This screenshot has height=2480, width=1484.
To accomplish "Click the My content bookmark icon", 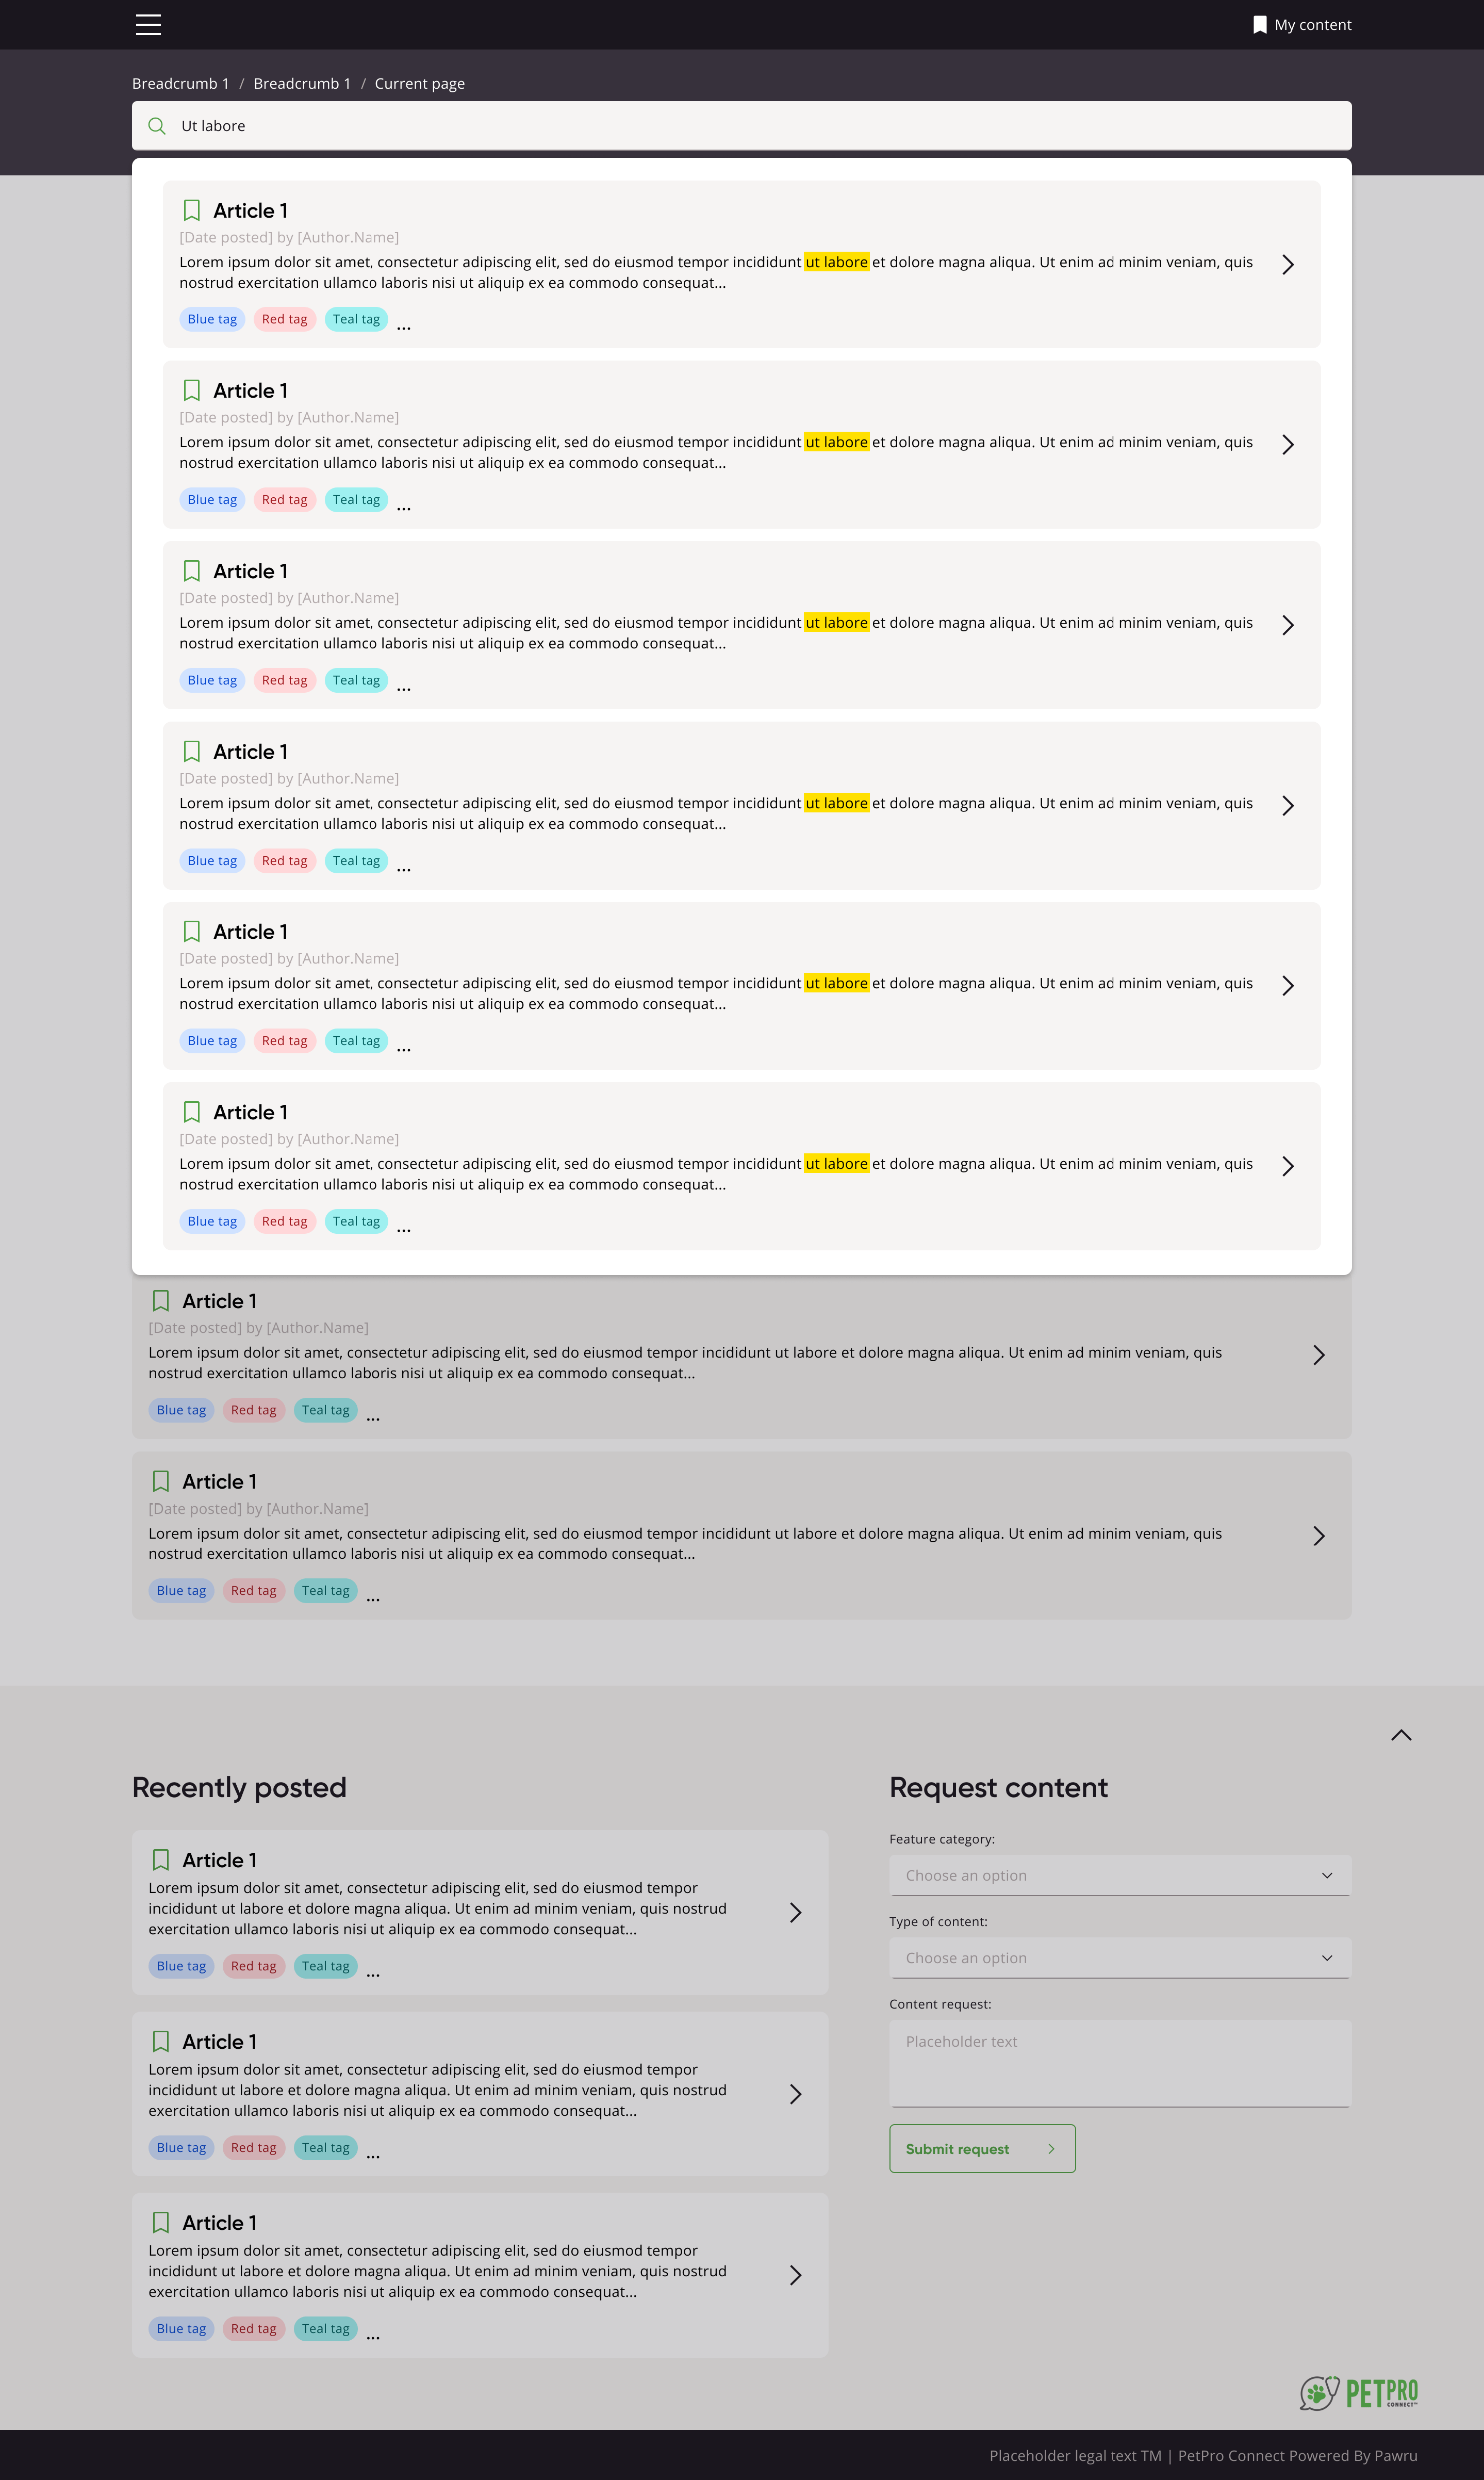I will (x=1260, y=25).
